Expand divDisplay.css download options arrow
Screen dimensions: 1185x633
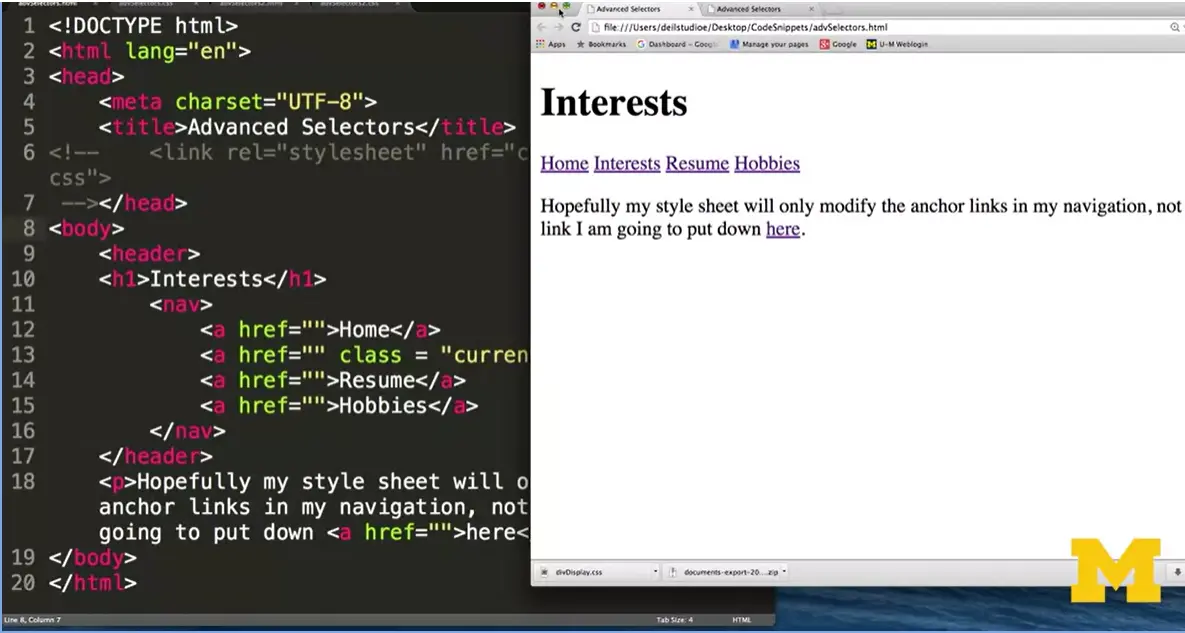(655, 572)
